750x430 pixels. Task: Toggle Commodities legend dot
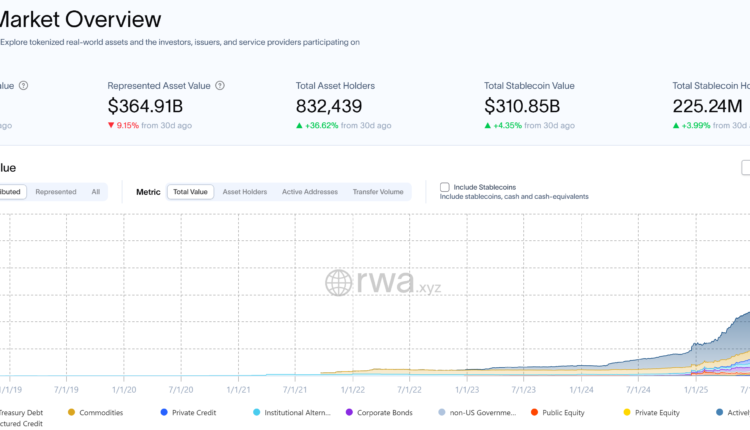tap(71, 411)
